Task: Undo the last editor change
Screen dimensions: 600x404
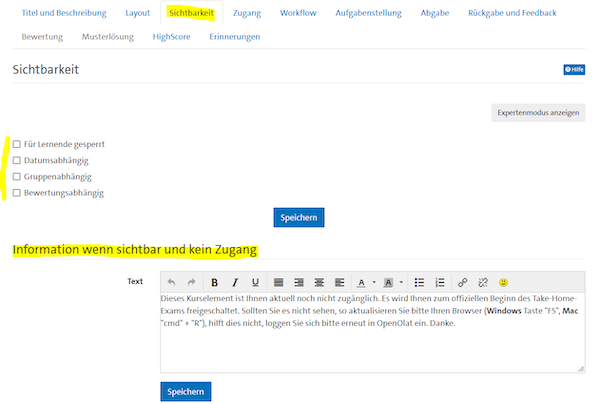Action: [171, 282]
